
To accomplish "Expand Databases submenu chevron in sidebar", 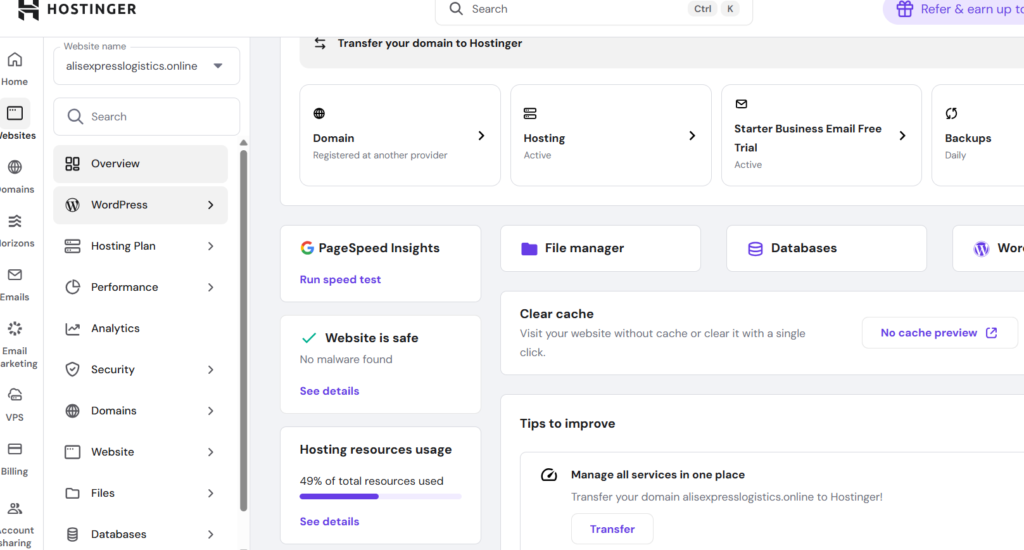I will [x=210, y=534].
